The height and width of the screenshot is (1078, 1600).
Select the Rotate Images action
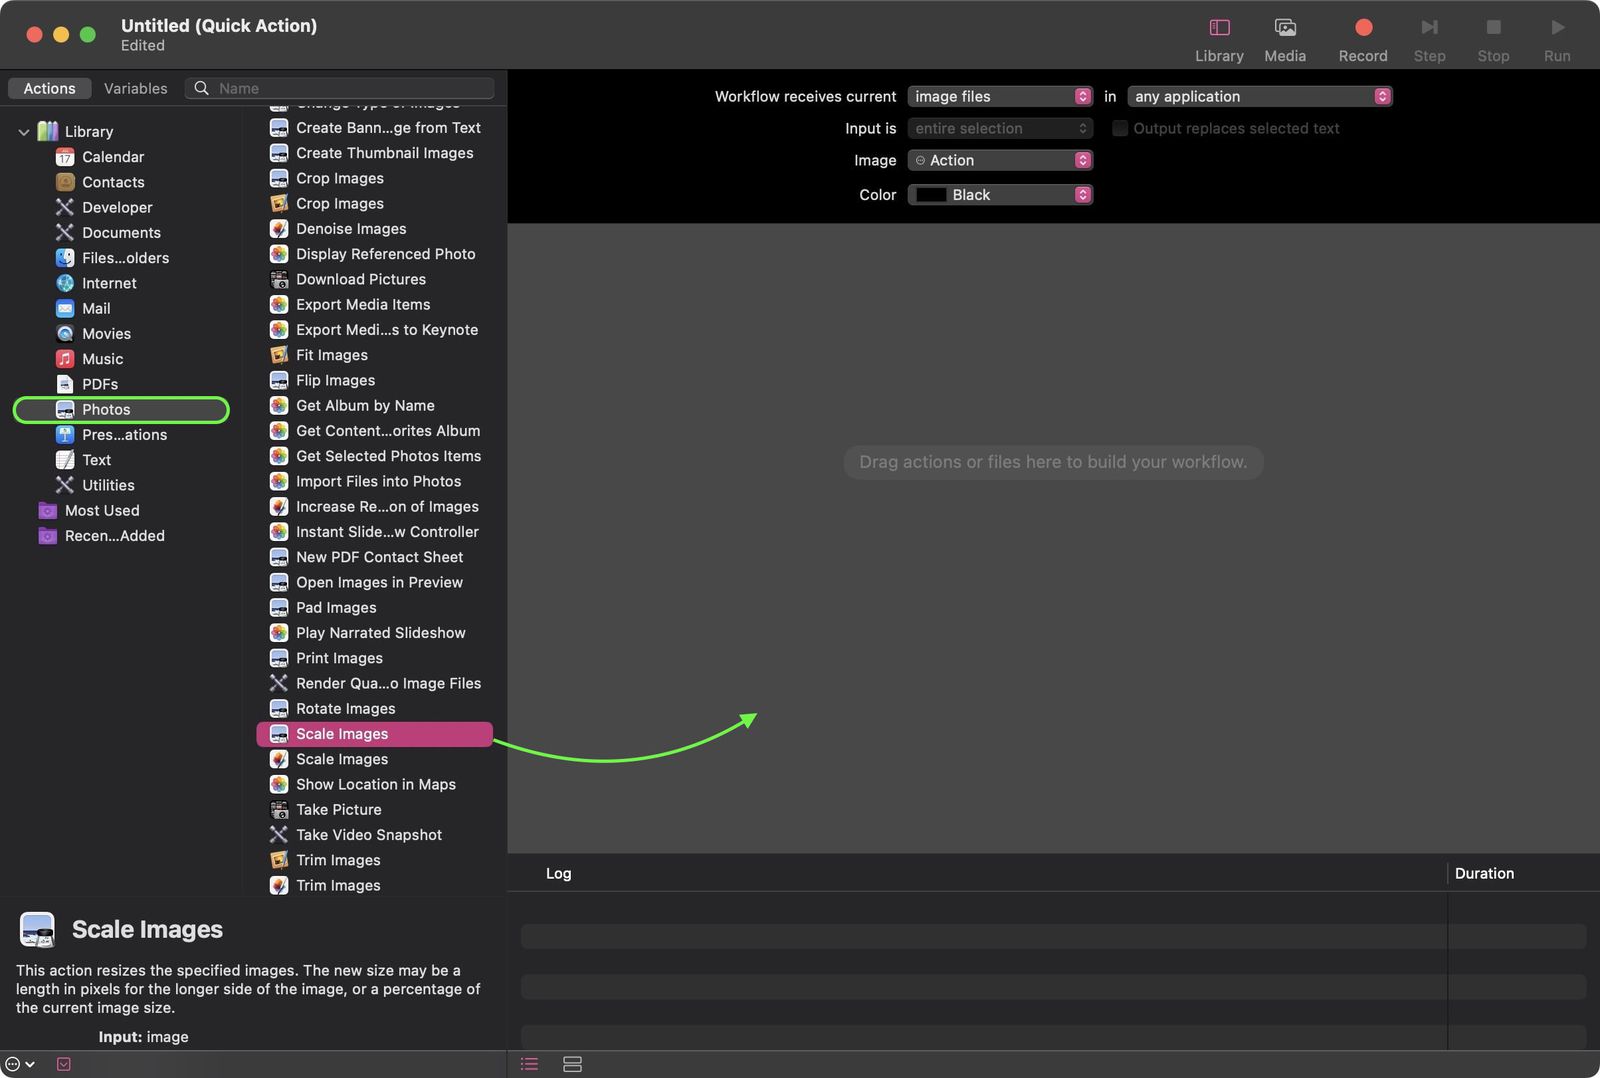click(x=345, y=708)
